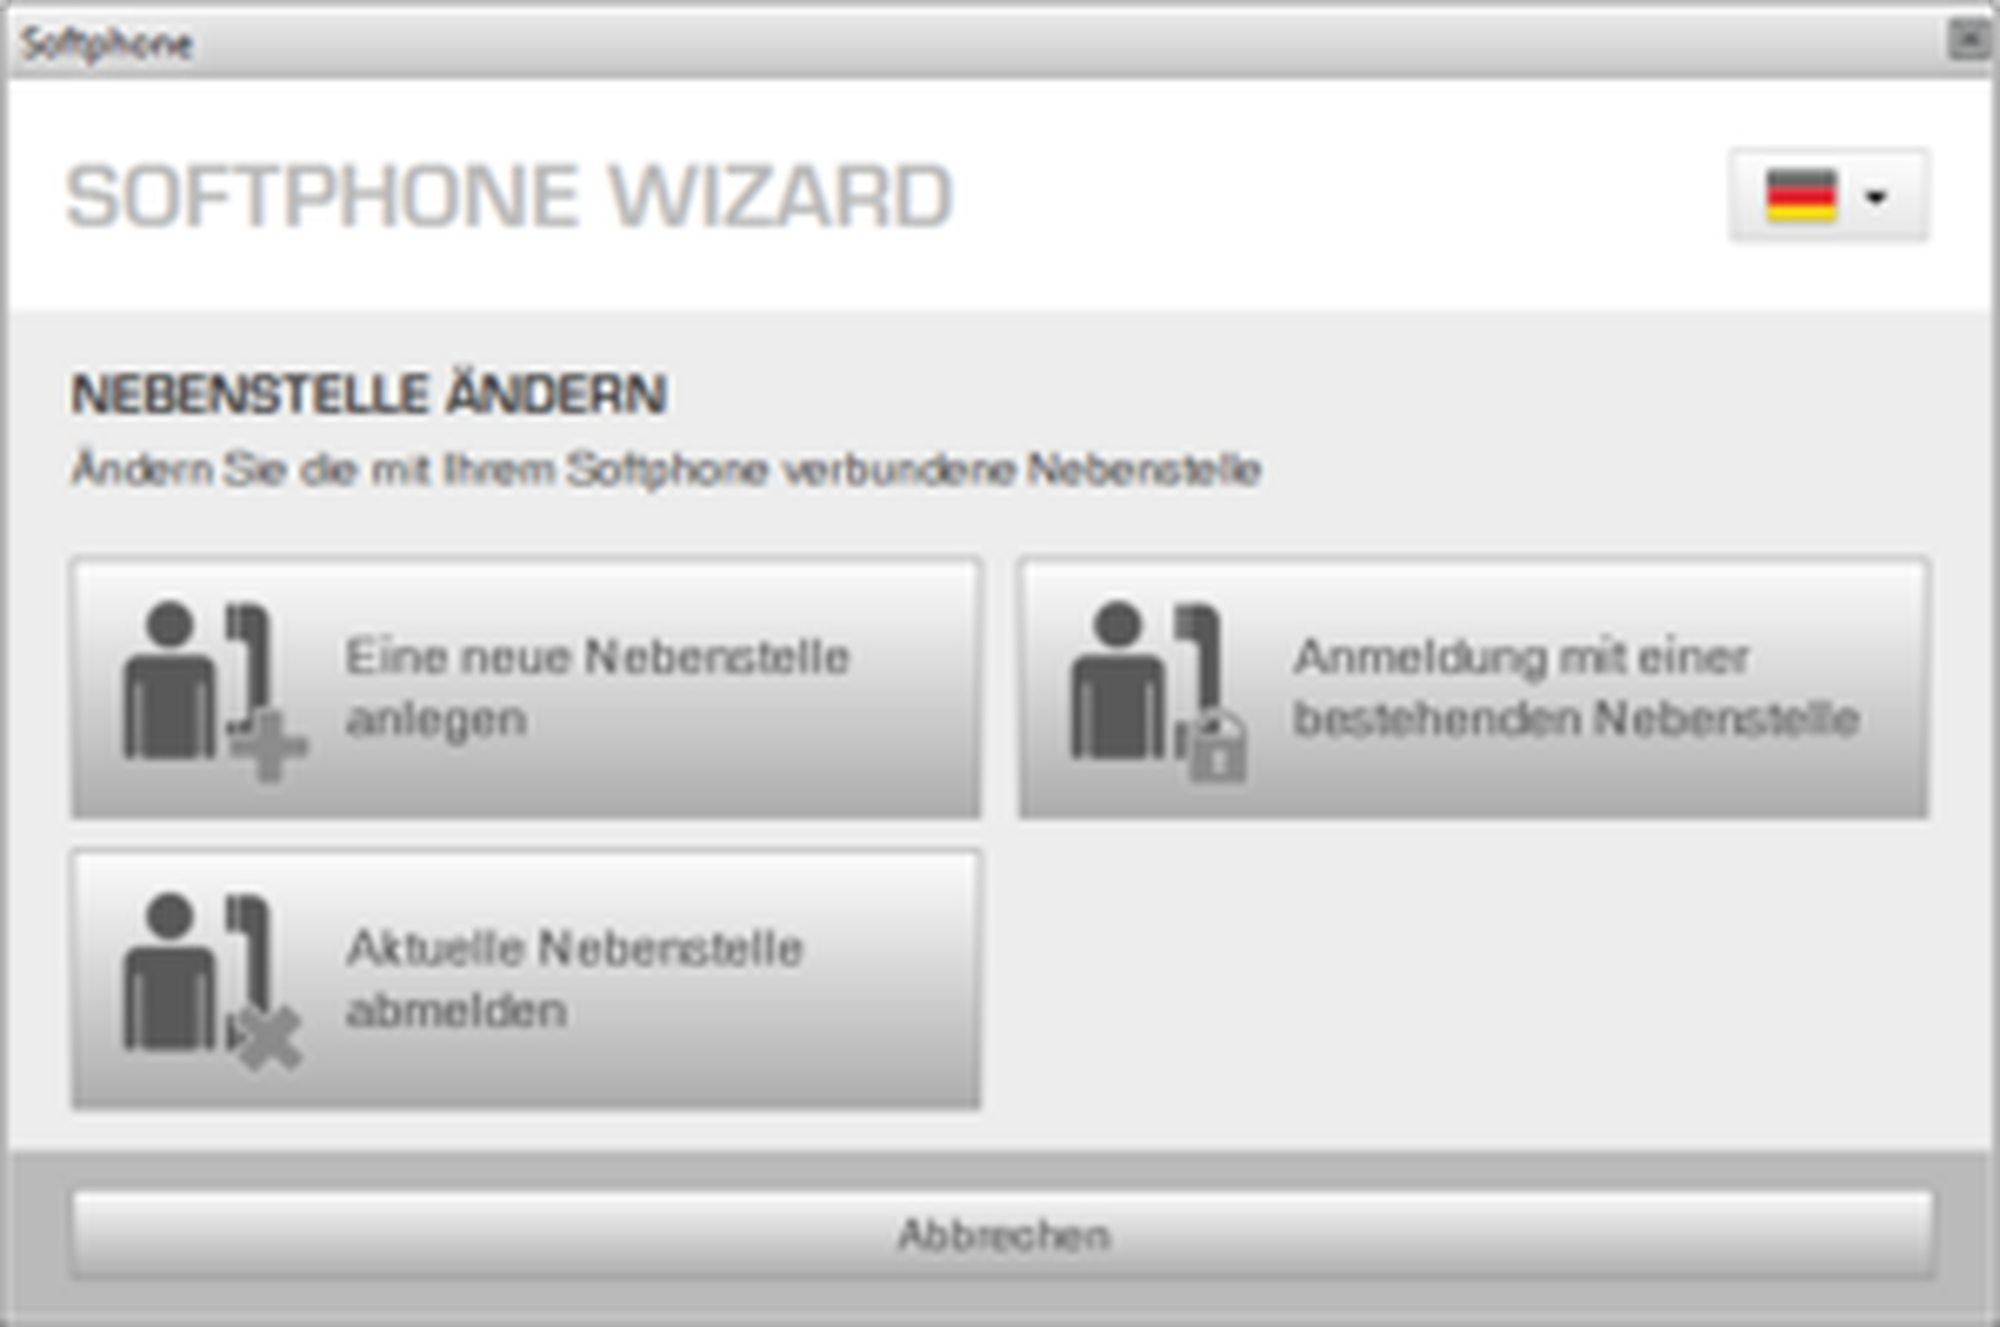Select "Aktuelle Nebenstelle abmelden"
Screen dimensions: 2000x1327
coord(526,979)
